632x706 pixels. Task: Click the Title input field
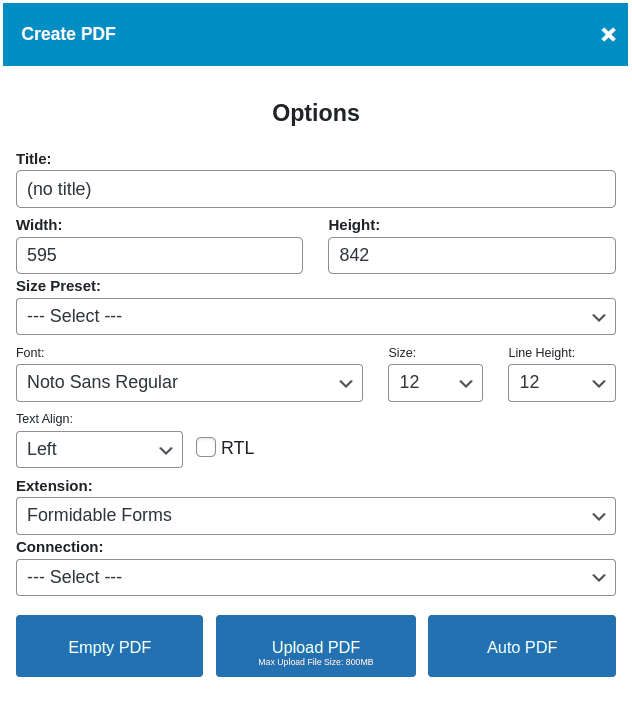(x=315, y=189)
